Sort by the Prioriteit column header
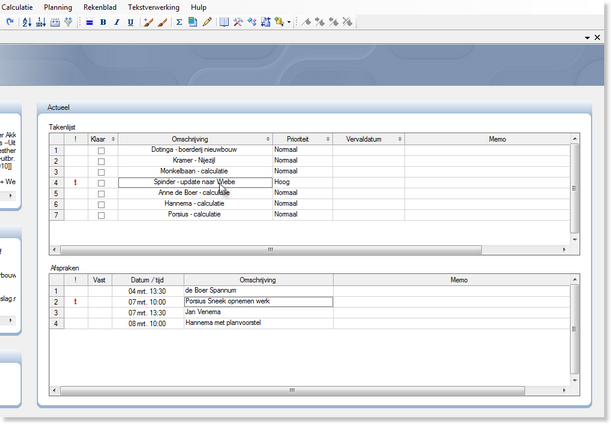Viewport: 611px width, 424px height. [302, 139]
